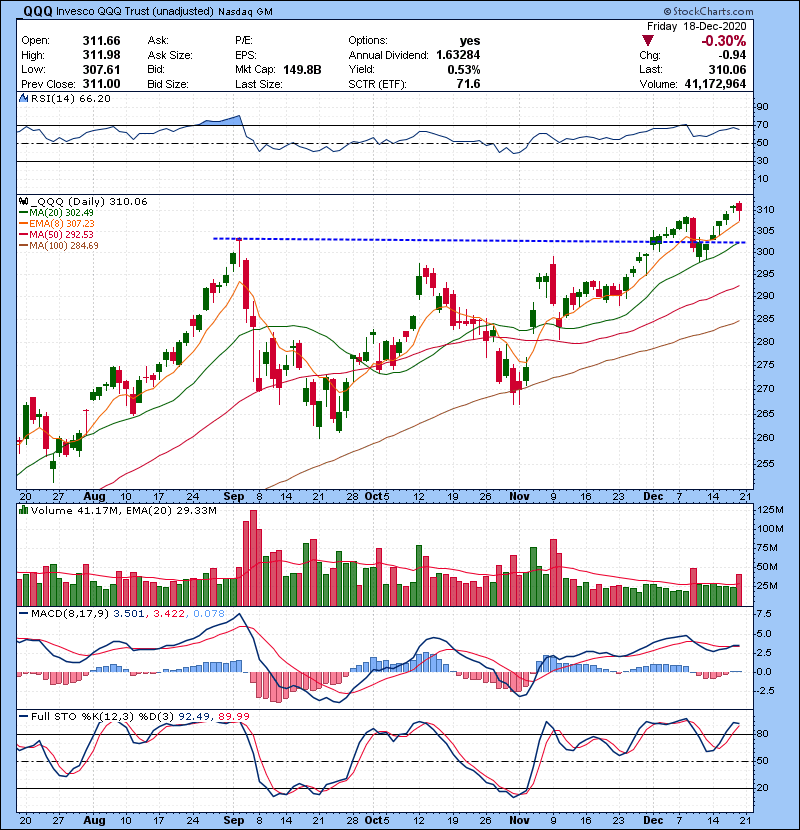Click the Low price value 307.61
Viewport: 800px width, 830px height.
[101, 69]
